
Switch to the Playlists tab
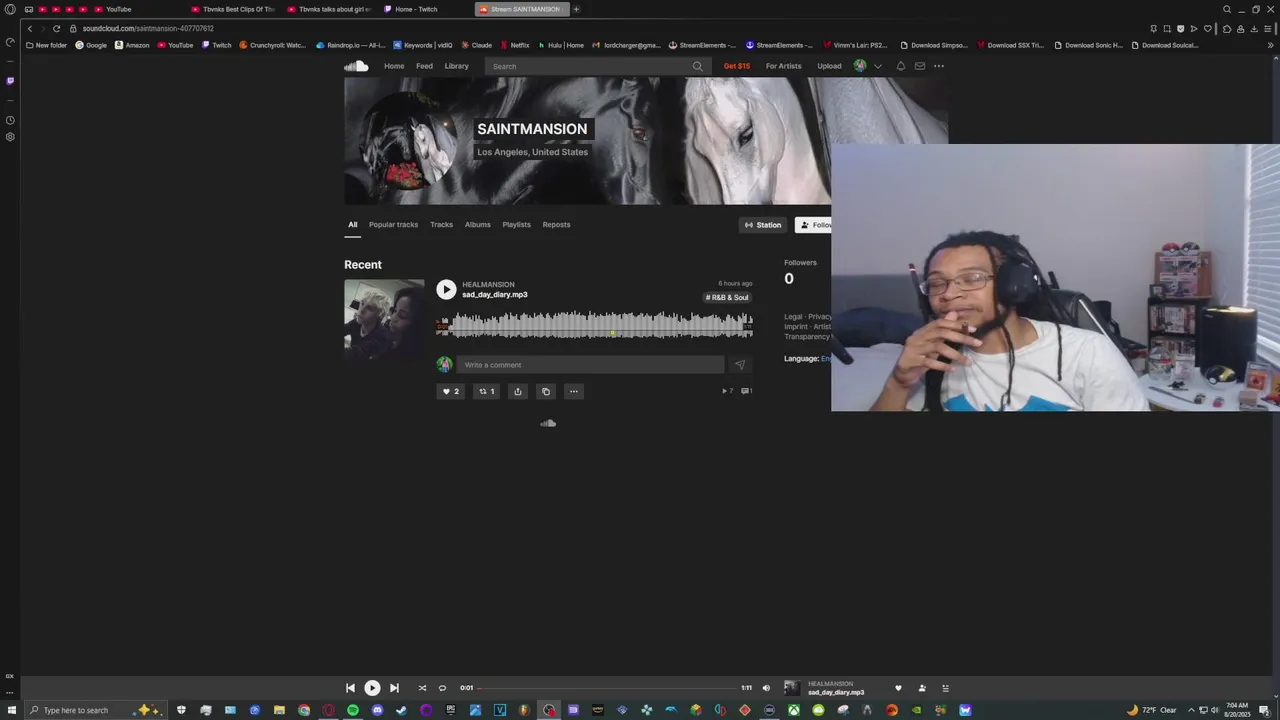click(x=516, y=224)
